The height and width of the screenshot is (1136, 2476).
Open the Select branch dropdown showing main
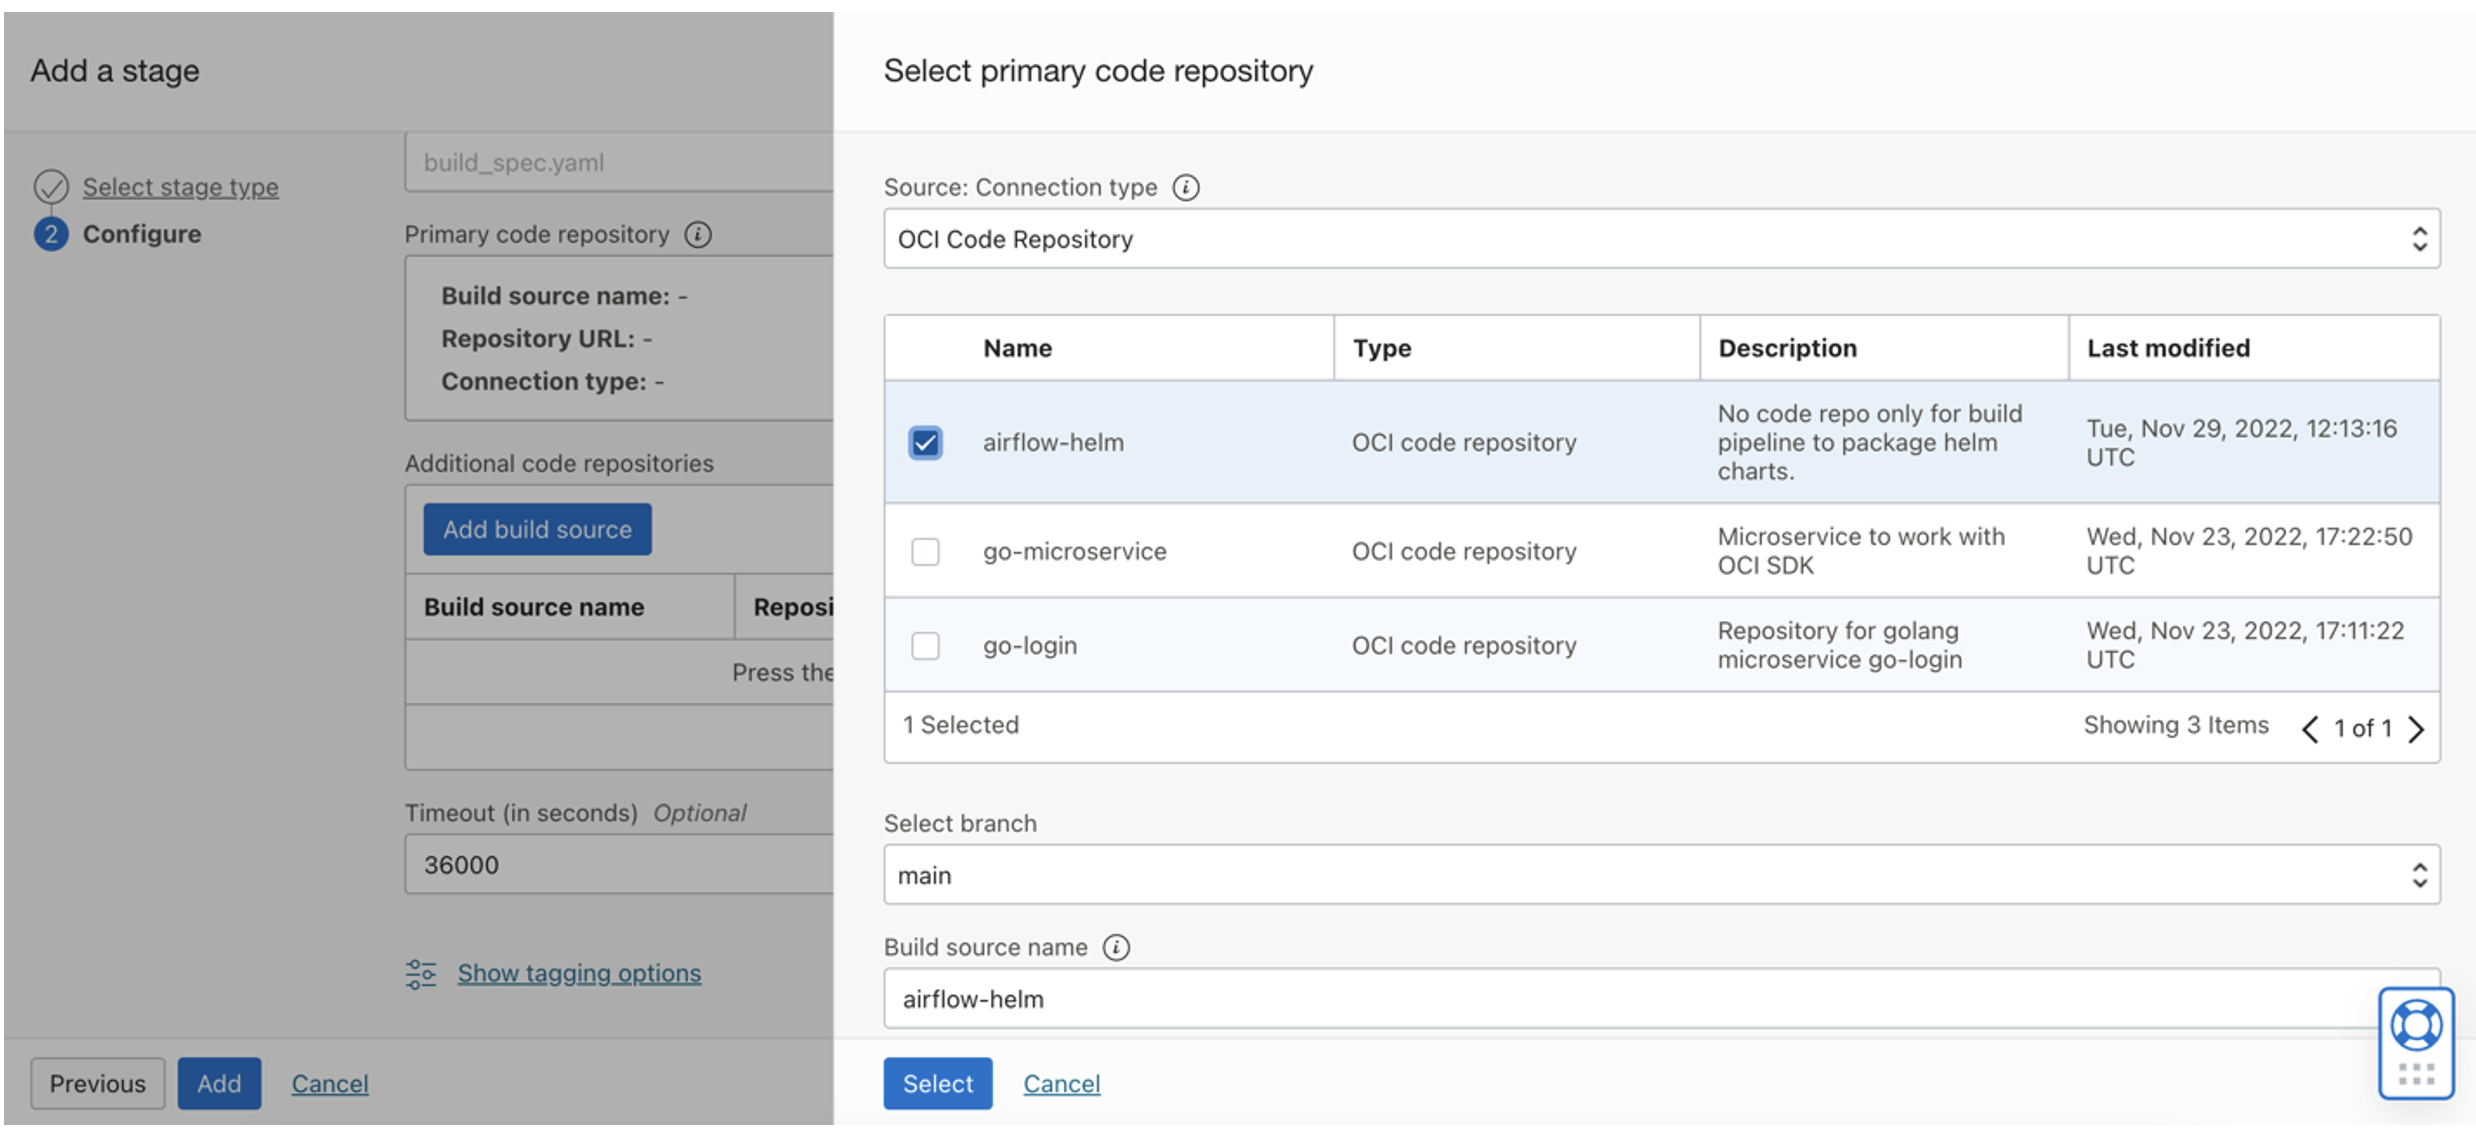point(1660,875)
